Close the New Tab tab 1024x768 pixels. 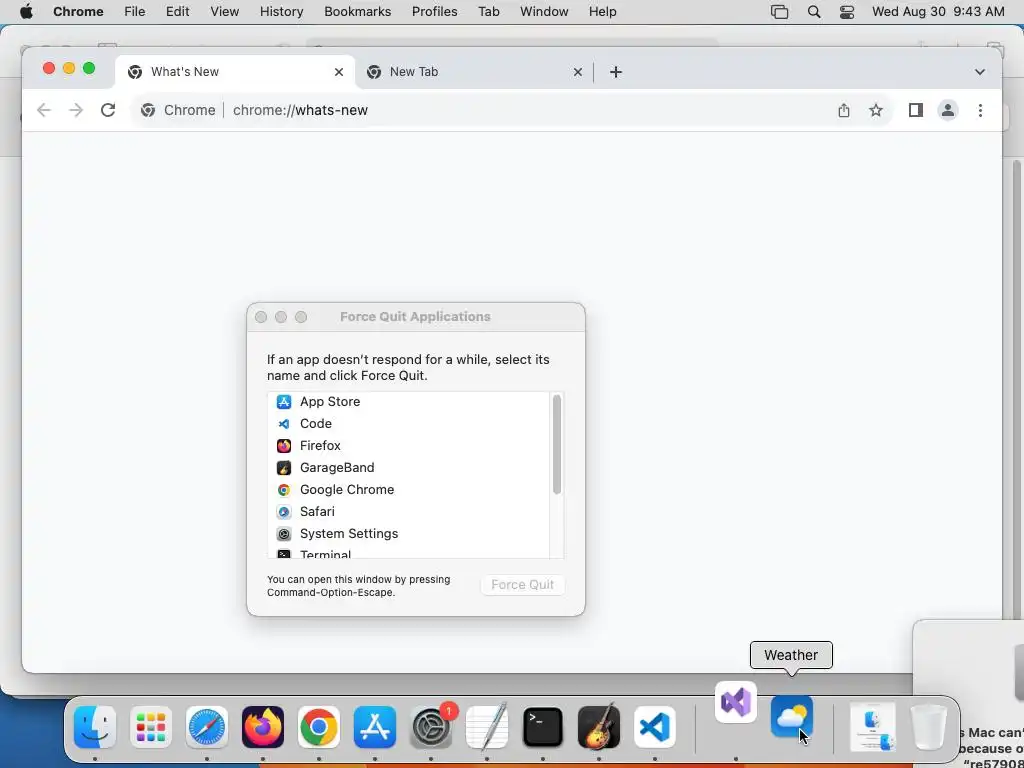(x=577, y=72)
